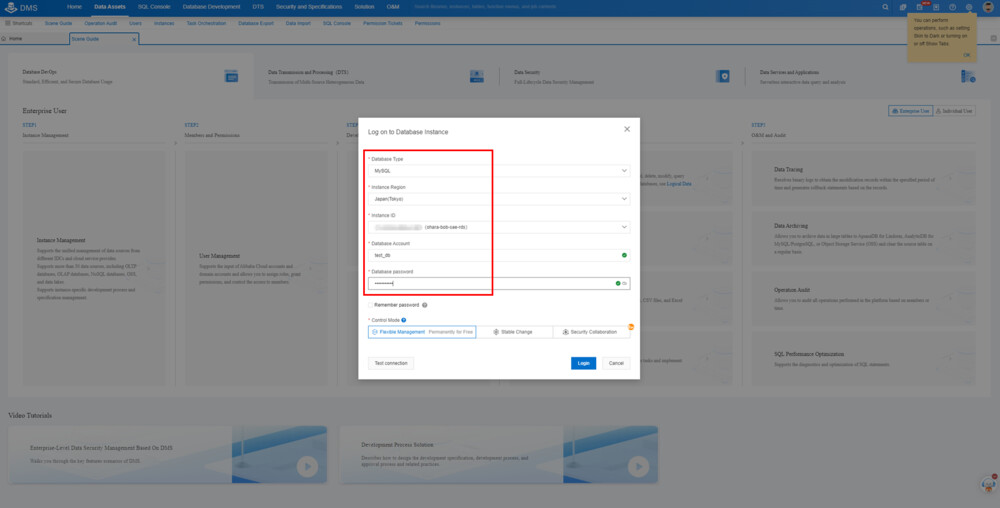Click the Remember password help icon
1000x508 pixels.
point(426,305)
